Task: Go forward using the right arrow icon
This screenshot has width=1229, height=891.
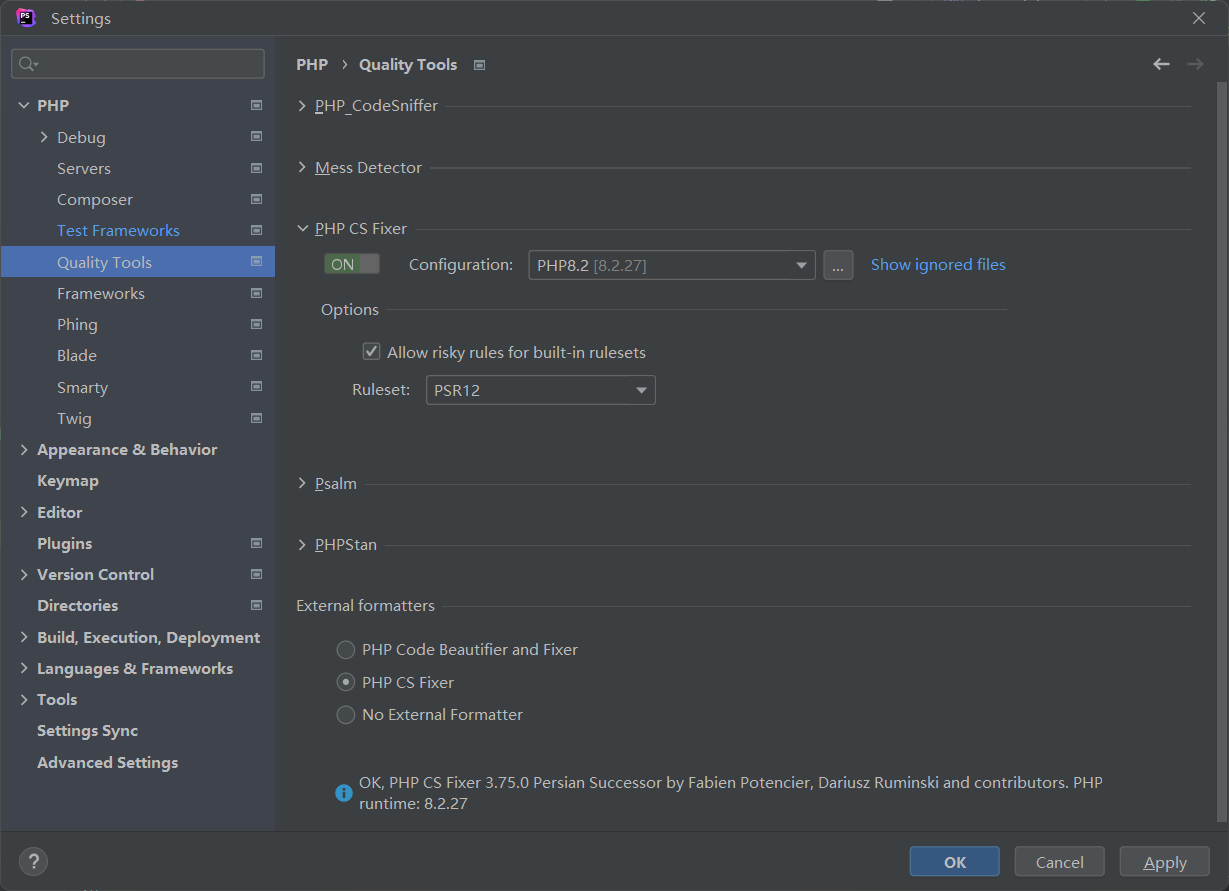Action: coord(1195,64)
